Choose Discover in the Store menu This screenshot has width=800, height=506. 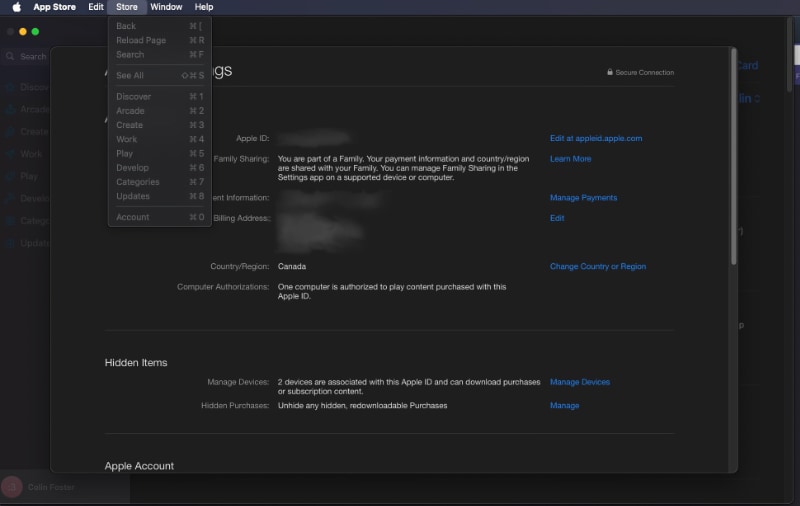(160, 96)
